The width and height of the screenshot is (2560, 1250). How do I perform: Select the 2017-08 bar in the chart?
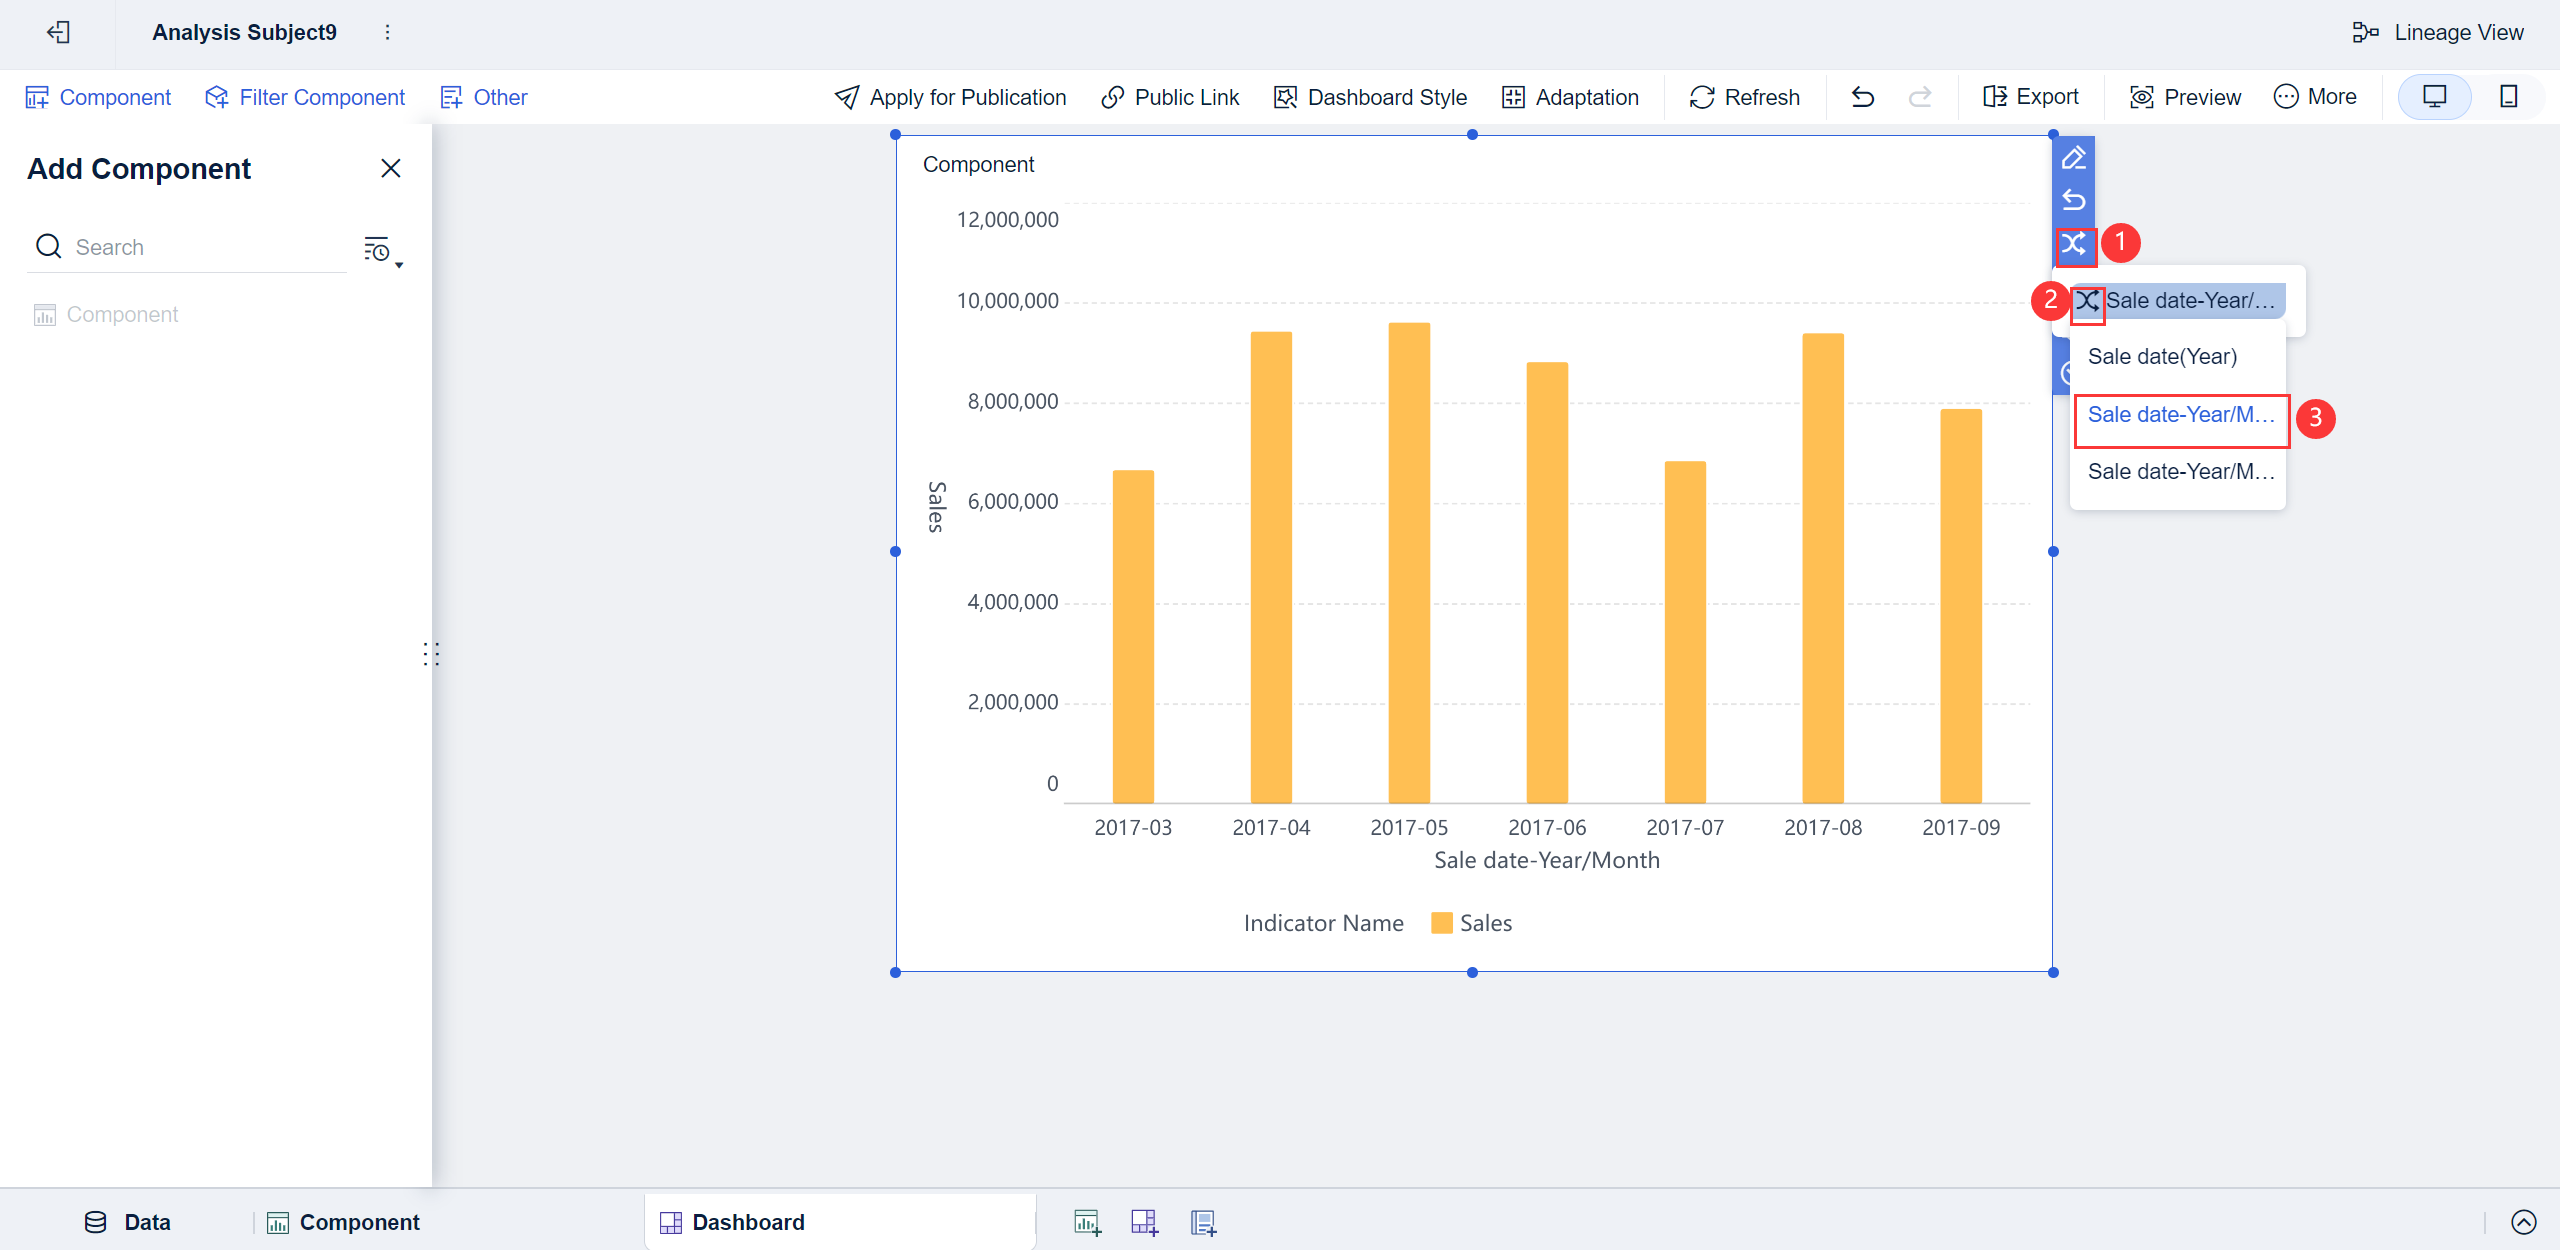[x=1823, y=568]
